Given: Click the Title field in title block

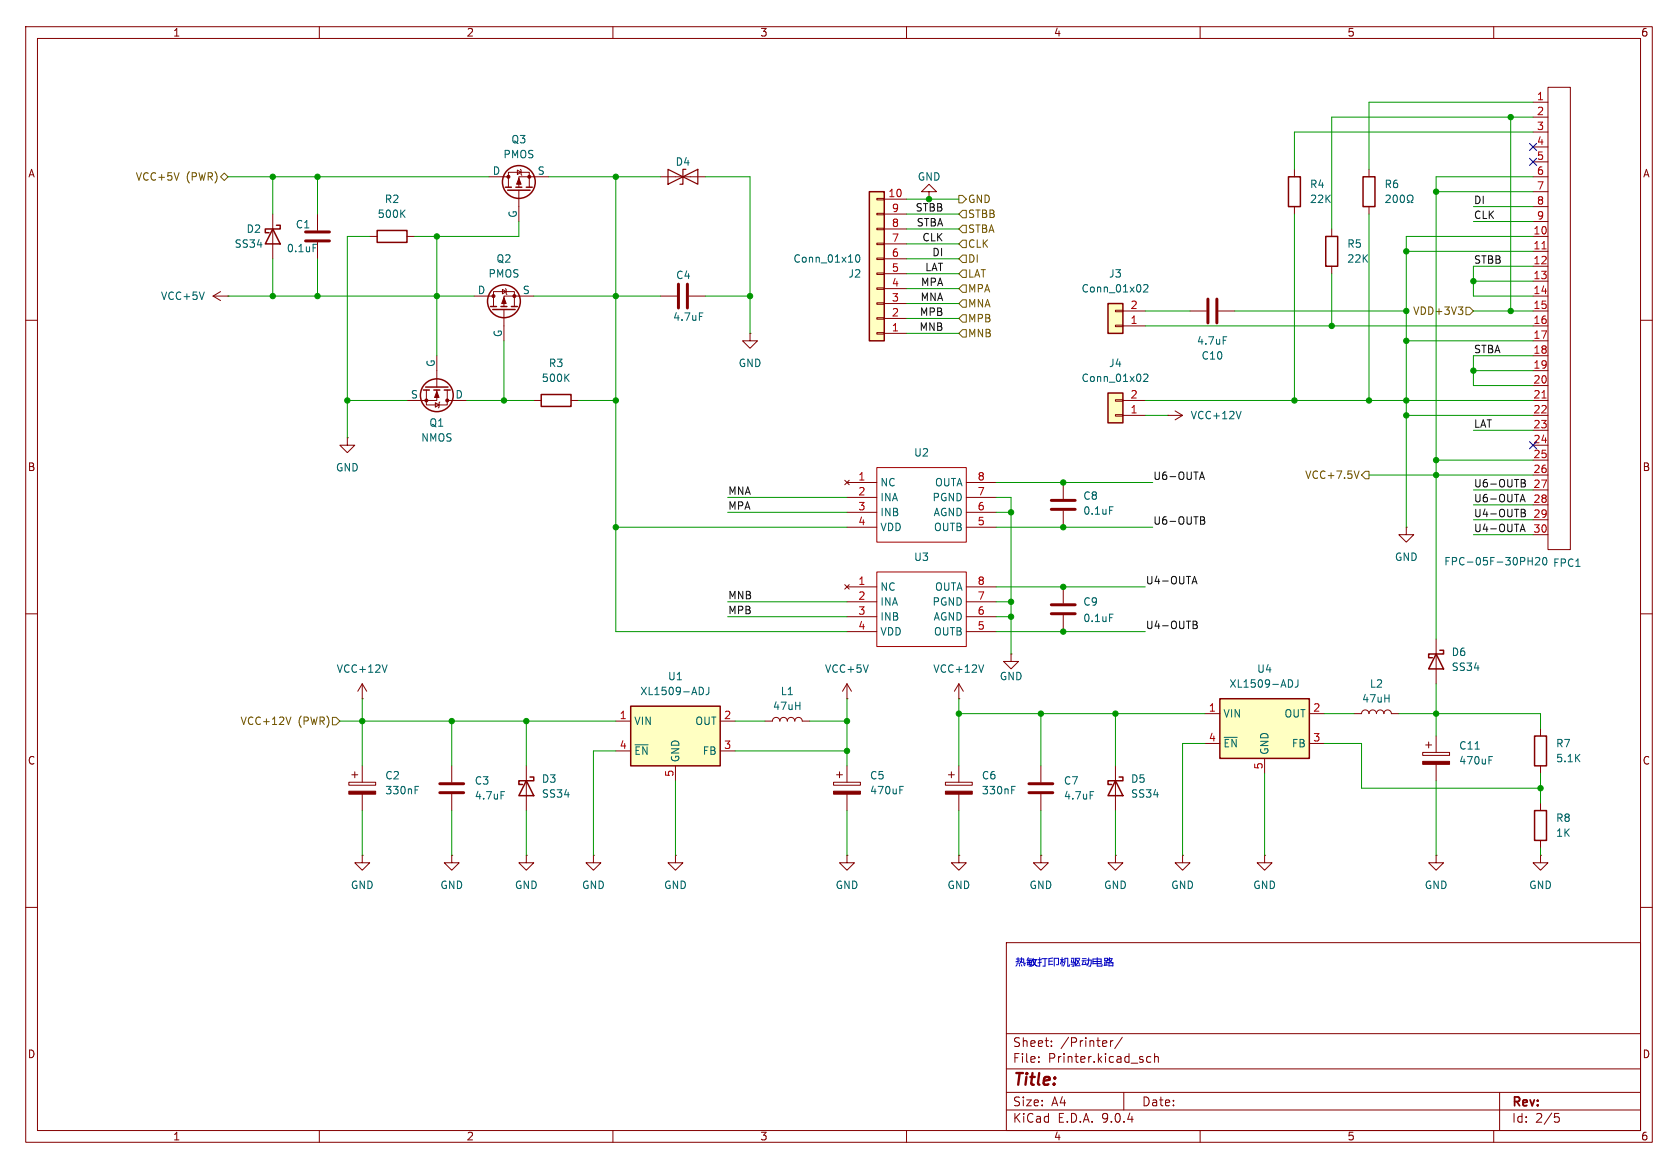Looking at the screenshot, I should pos(1036,1080).
